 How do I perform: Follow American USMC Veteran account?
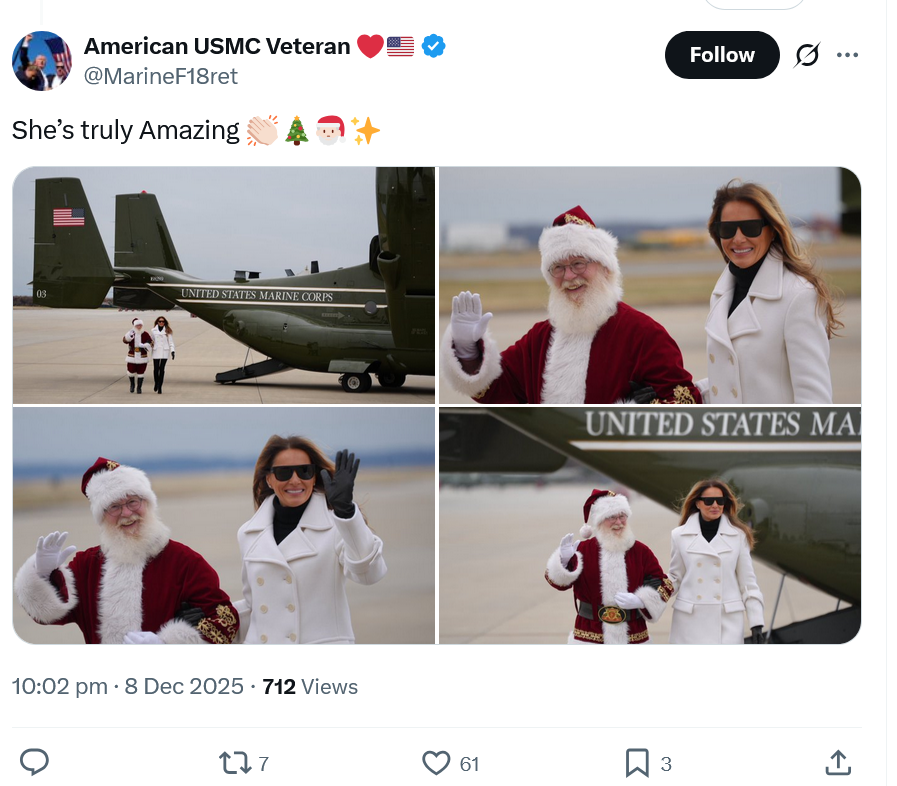pyautogui.click(x=721, y=55)
